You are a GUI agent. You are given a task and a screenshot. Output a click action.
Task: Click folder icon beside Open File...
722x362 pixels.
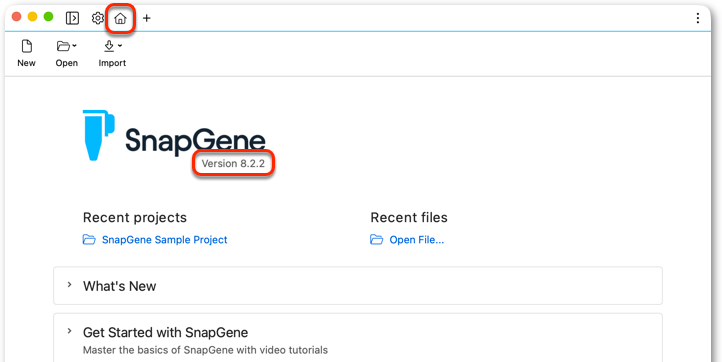pos(377,239)
